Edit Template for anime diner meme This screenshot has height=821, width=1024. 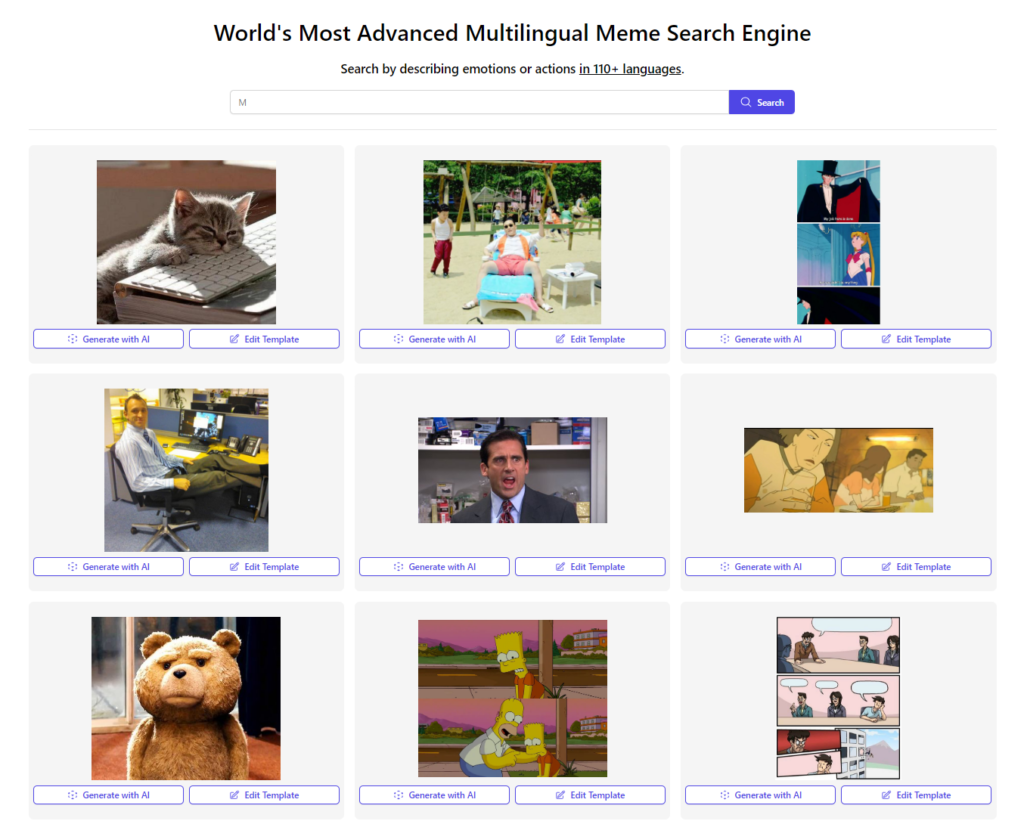pos(916,567)
